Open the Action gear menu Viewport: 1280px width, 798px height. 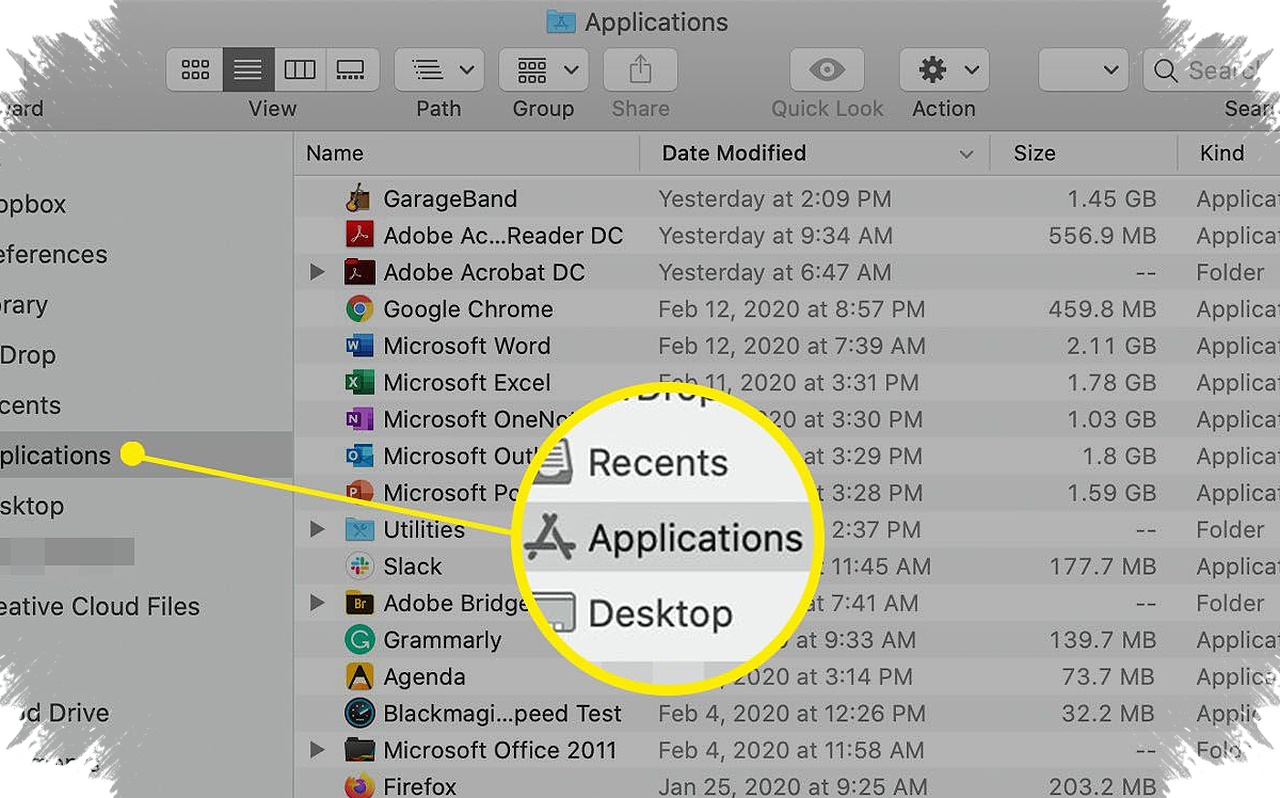(x=944, y=70)
